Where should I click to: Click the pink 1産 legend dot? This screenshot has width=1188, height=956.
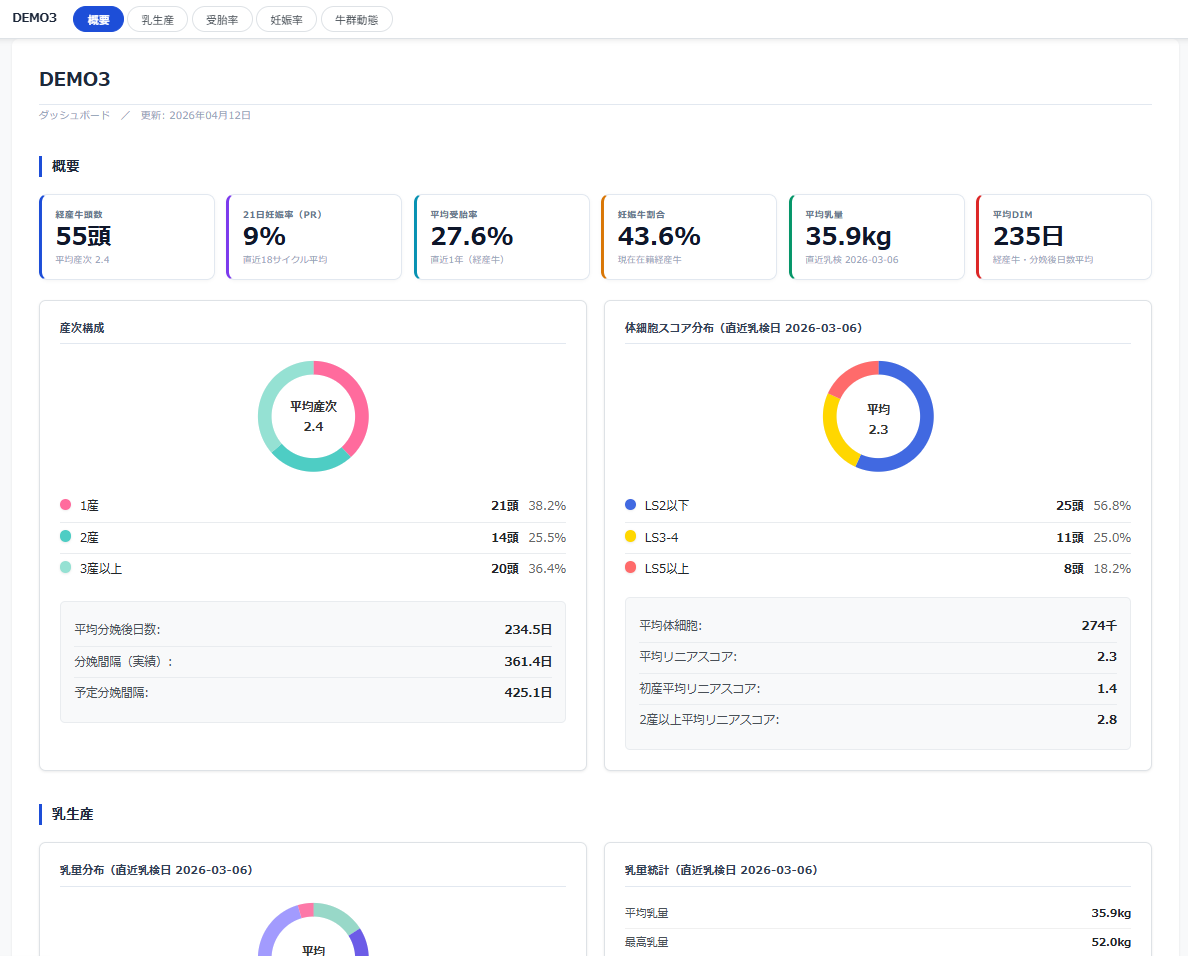[65, 505]
